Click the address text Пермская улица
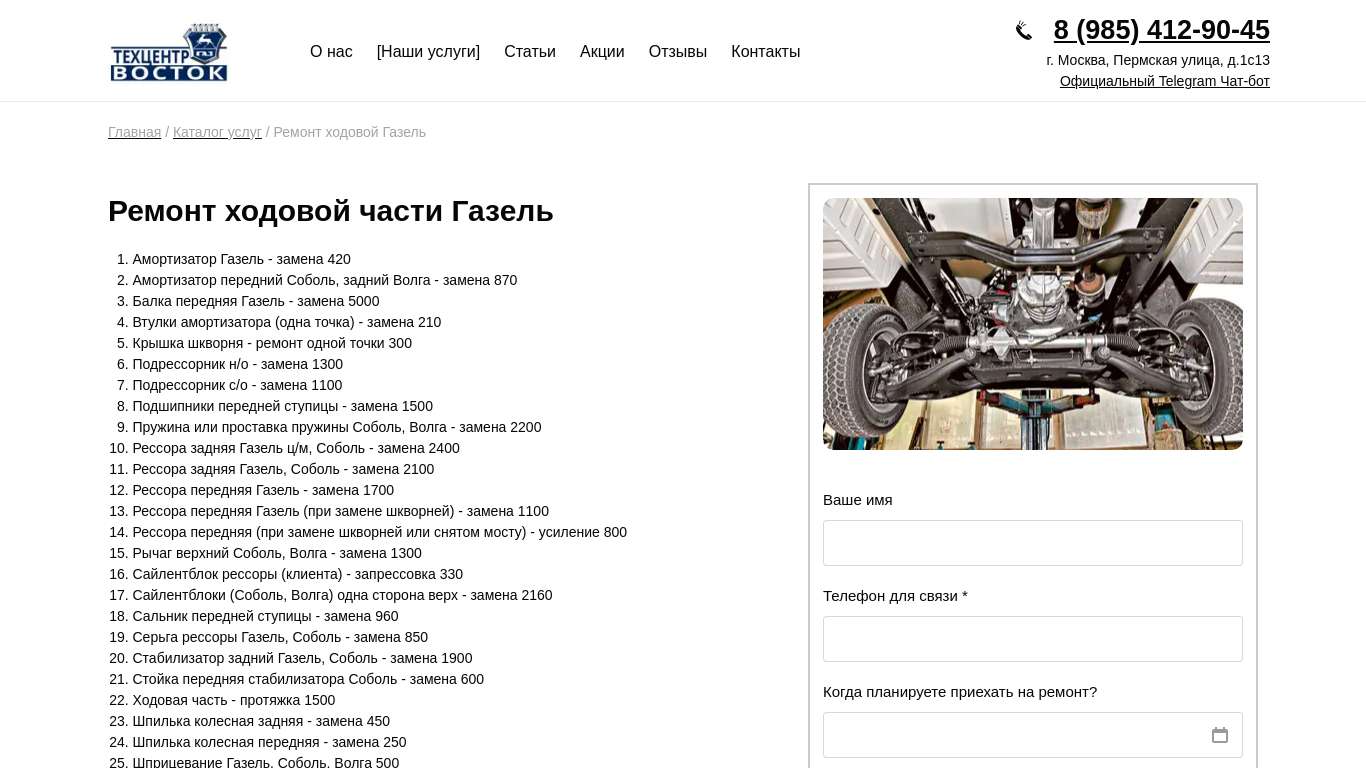 tap(1158, 60)
